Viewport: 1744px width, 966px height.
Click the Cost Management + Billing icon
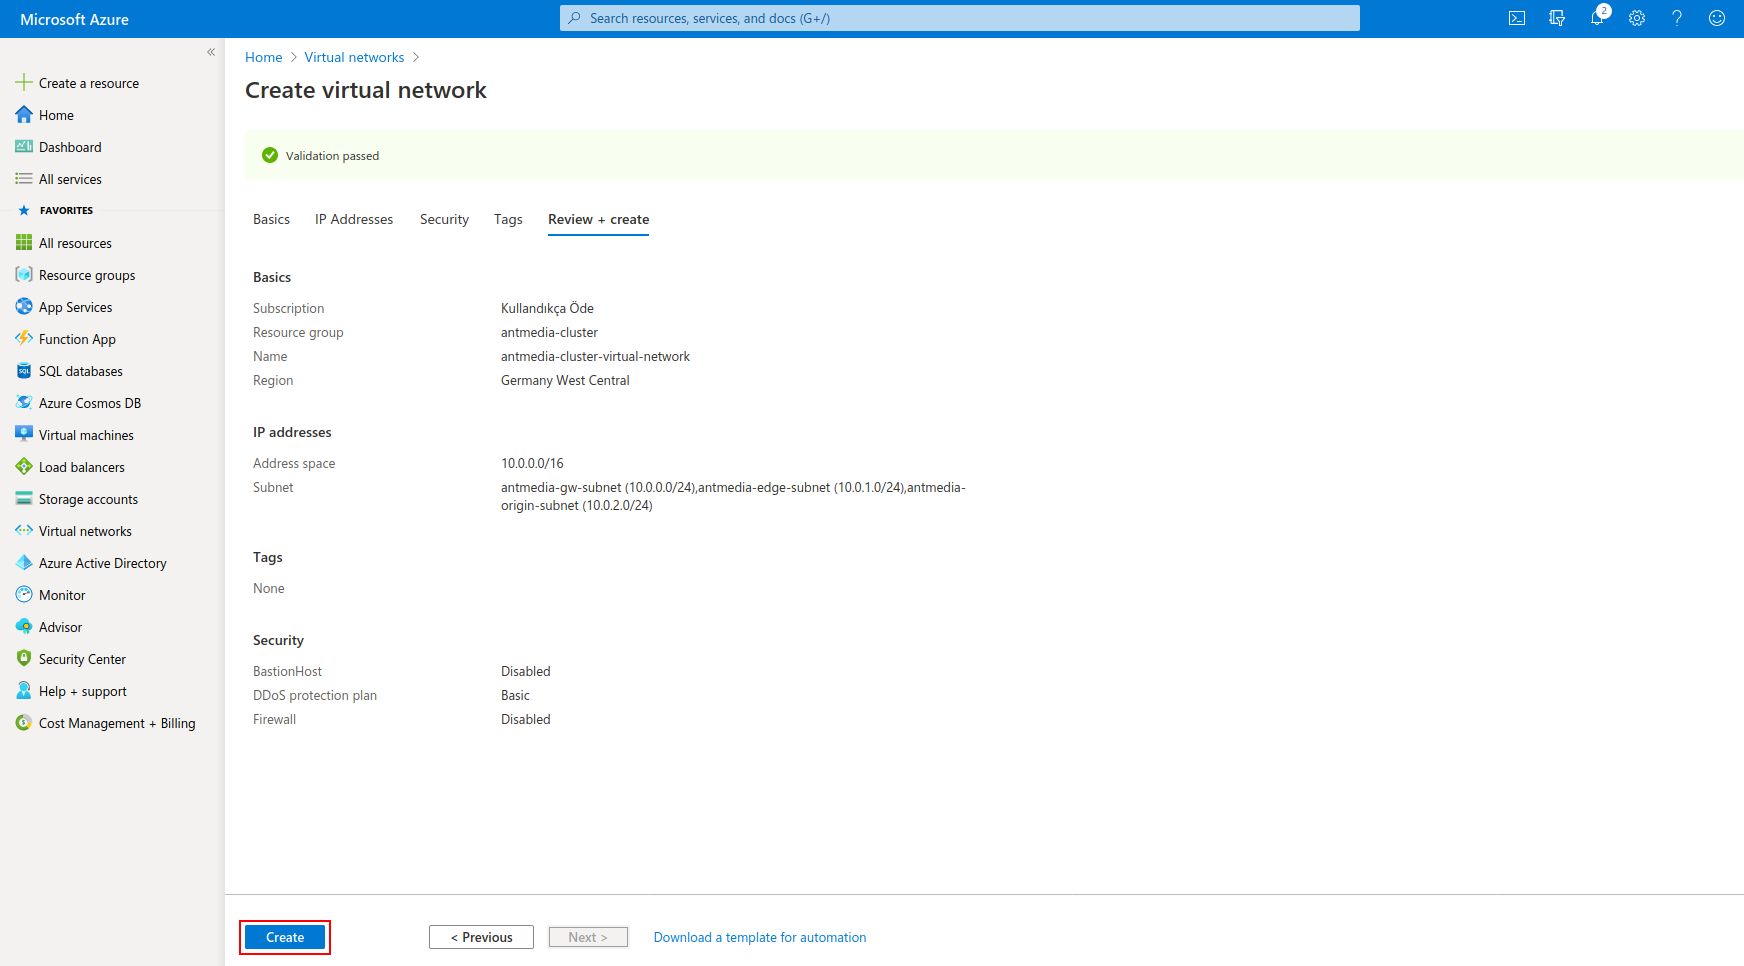(x=24, y=723)
